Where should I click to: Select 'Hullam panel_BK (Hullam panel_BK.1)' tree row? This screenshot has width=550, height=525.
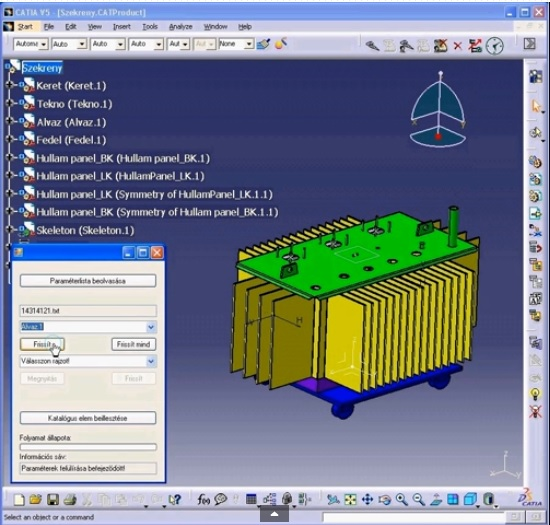[123, 158]
